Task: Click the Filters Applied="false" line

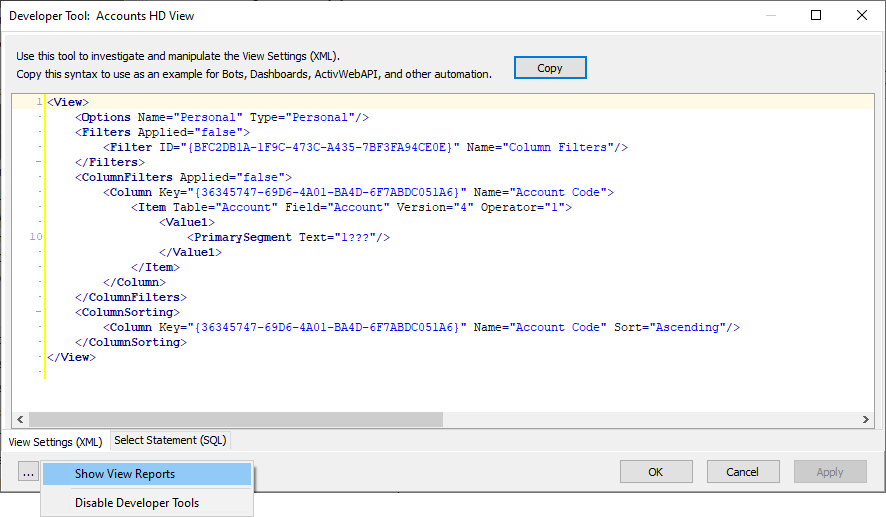Action: tap(163, 132)
